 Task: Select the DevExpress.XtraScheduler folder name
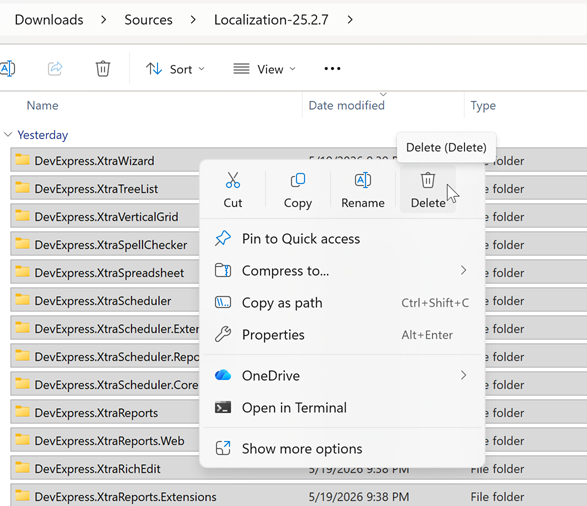coord(103,301)
